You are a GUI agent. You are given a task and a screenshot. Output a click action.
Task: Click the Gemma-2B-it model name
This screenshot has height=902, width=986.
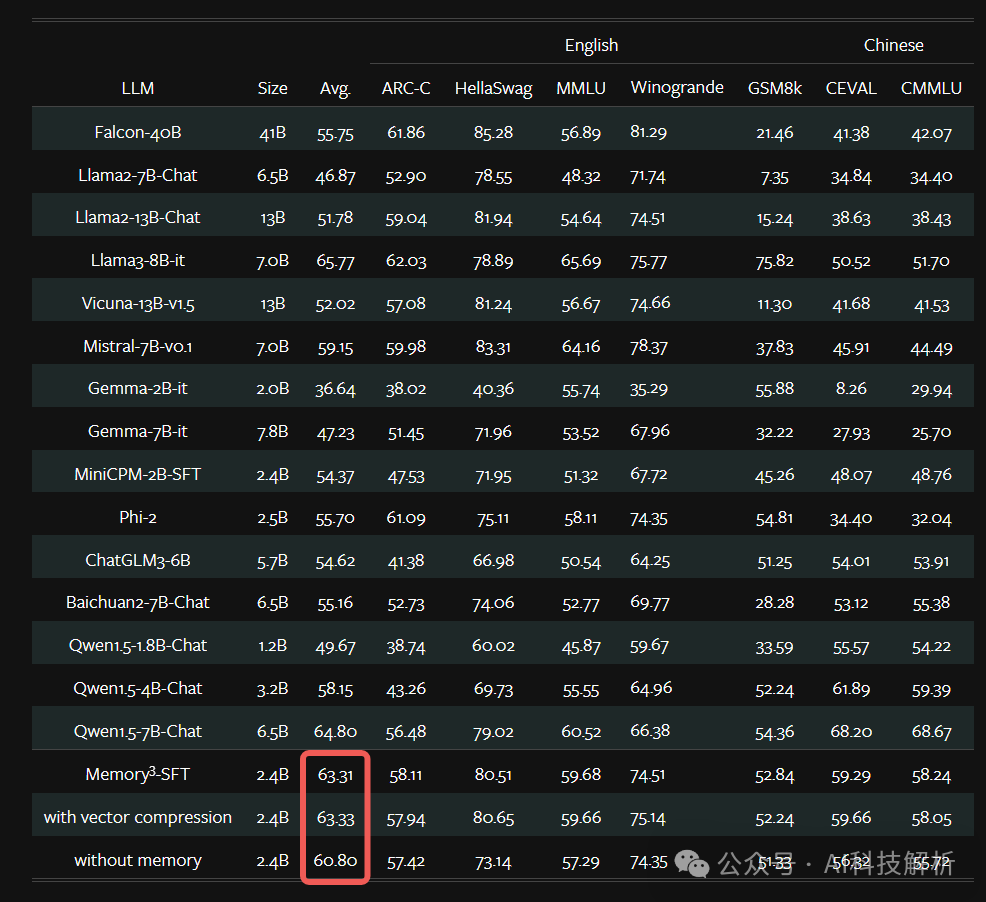click(138, 389)
